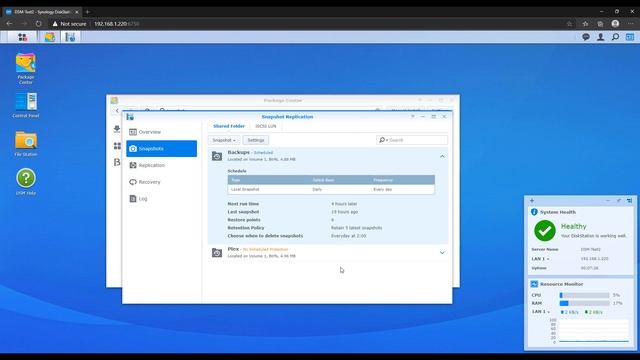Open the Snapshot dropdown button

tap(224, 140)
